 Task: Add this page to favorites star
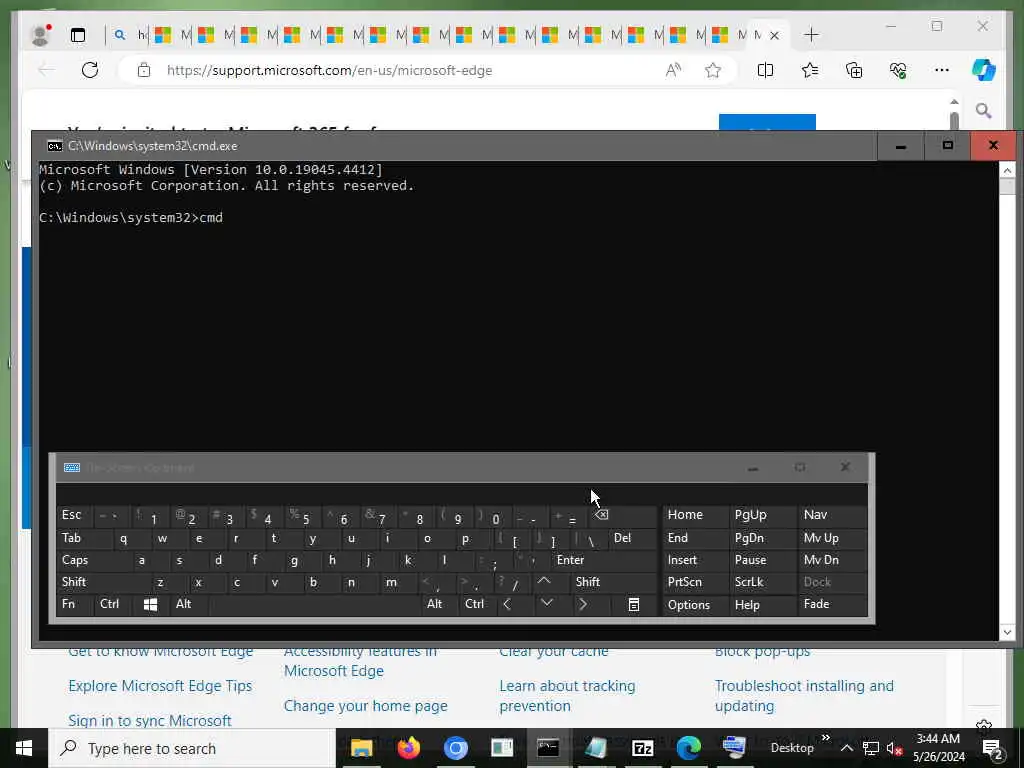(x=712, y=70)
